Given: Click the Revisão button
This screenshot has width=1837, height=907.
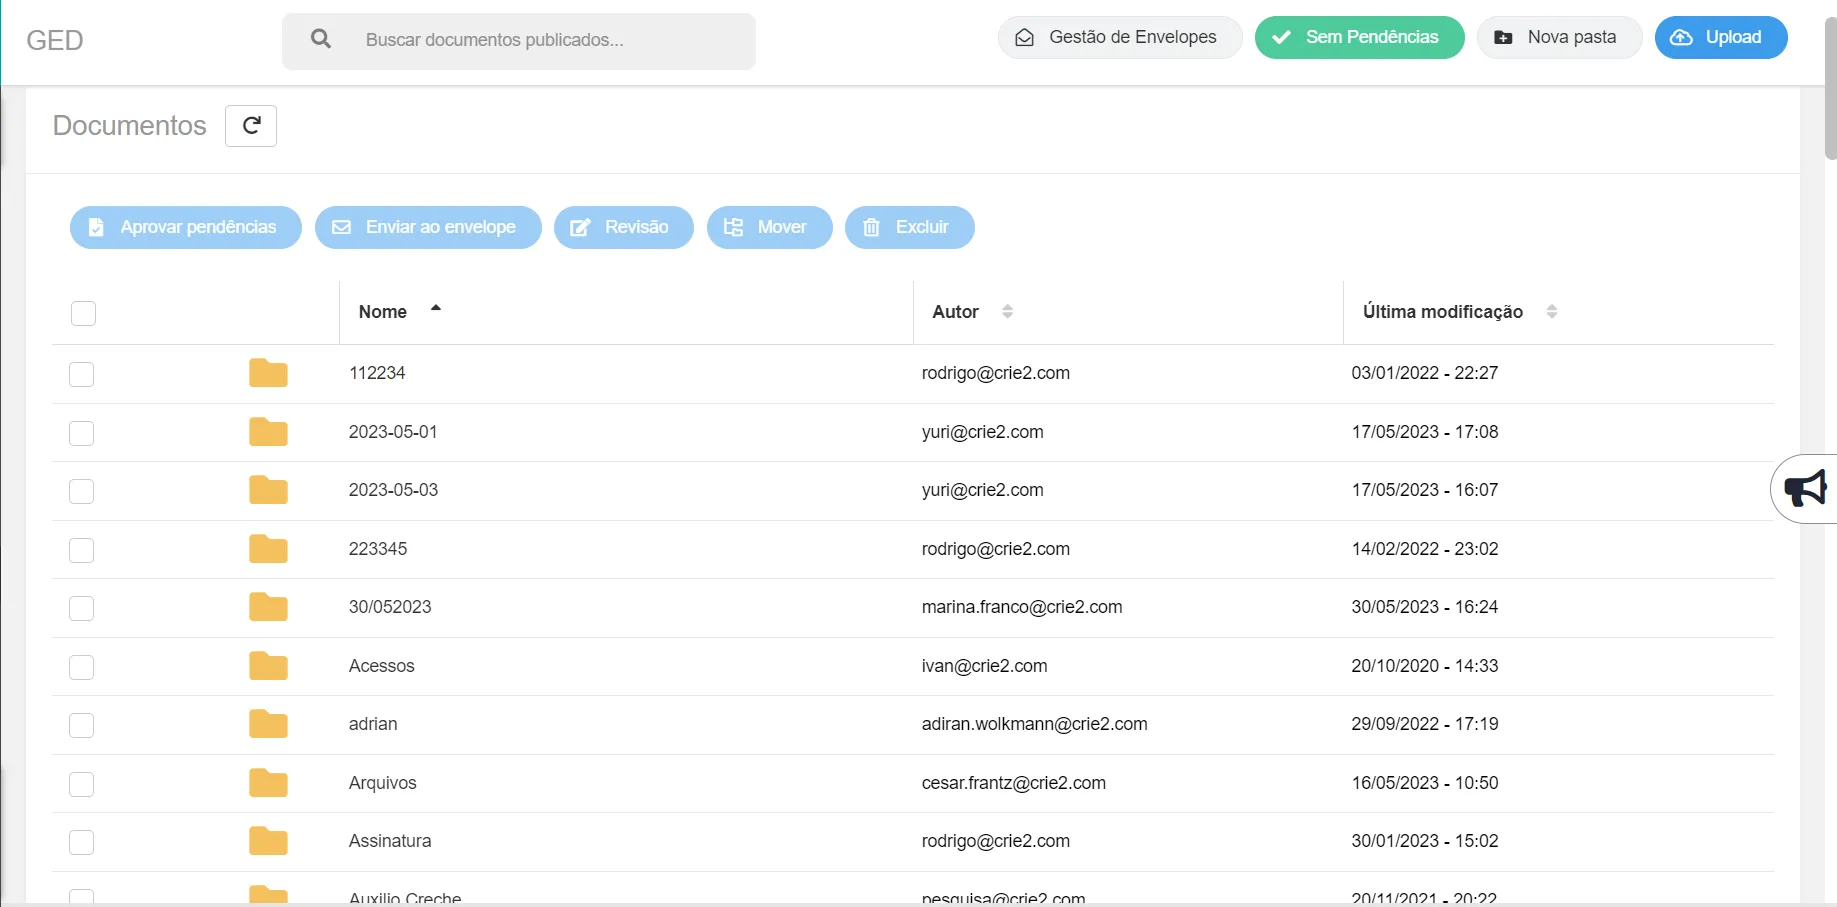Looking at the screenshot, I should (x=624, y=227).
